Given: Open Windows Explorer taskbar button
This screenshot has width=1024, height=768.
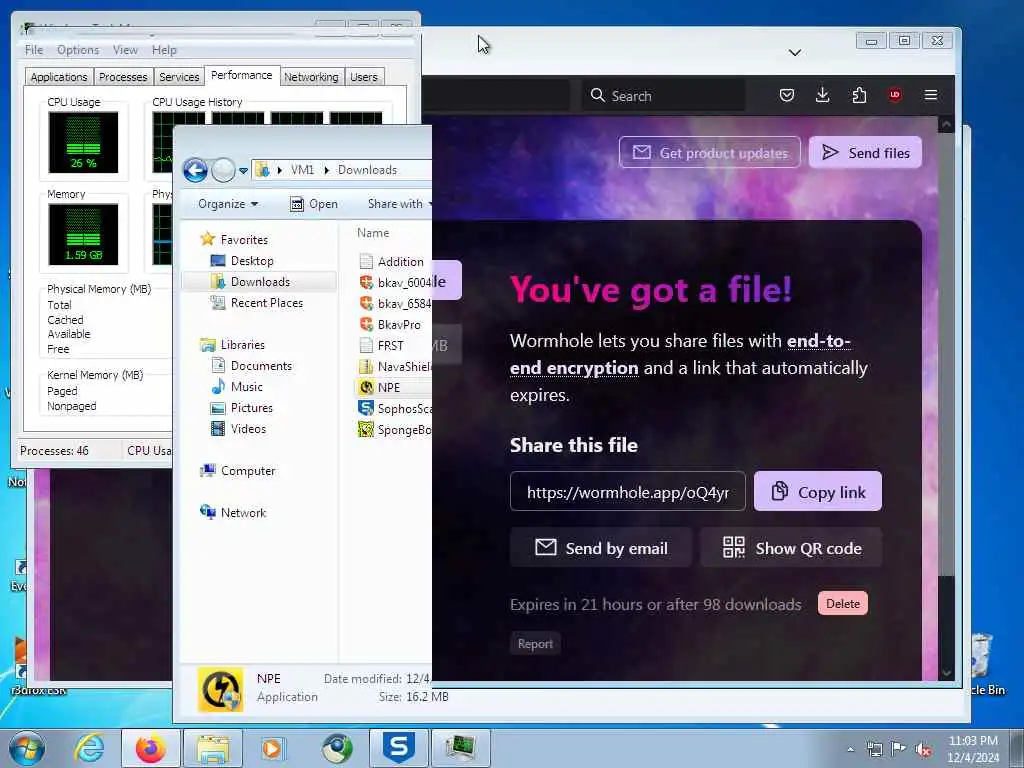Looking at the screenshot, I should 213,748.
